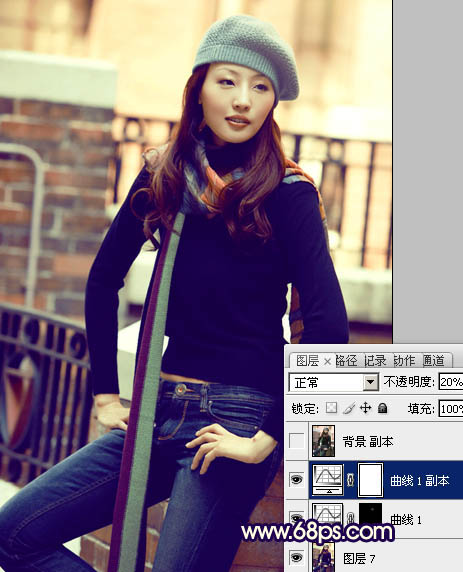Click the 填充 label
This screenshot has width=463, height=572.
421,409
